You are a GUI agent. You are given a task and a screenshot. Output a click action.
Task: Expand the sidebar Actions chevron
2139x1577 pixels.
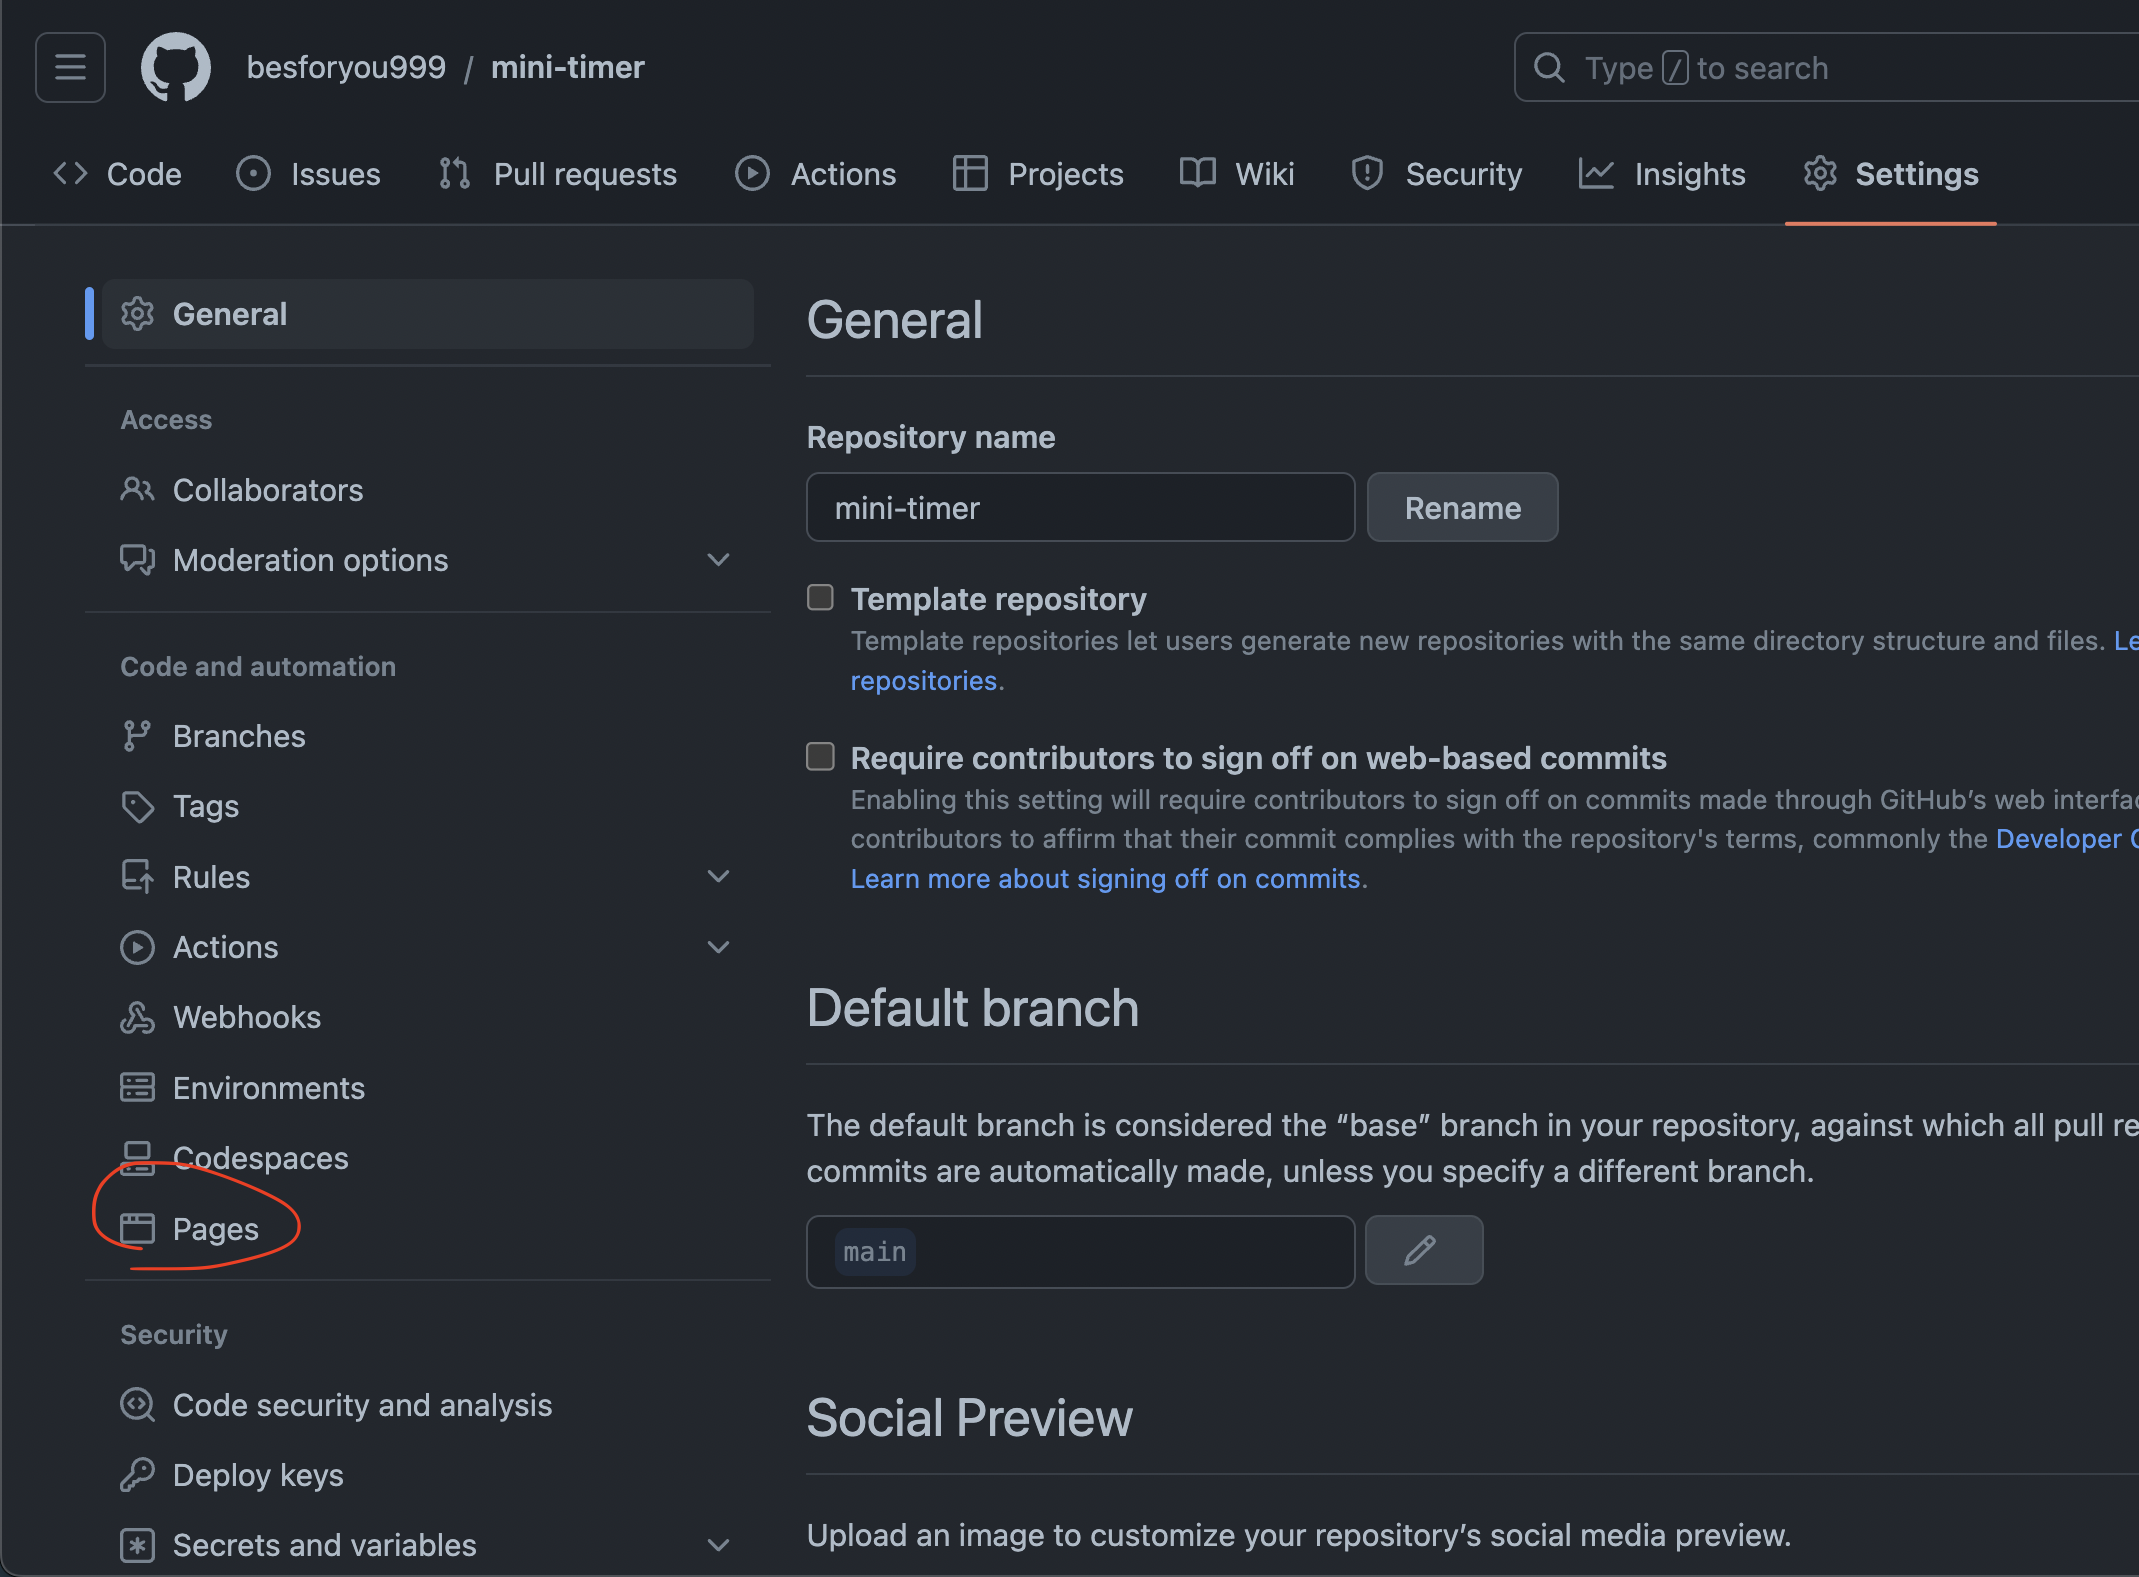718,947
